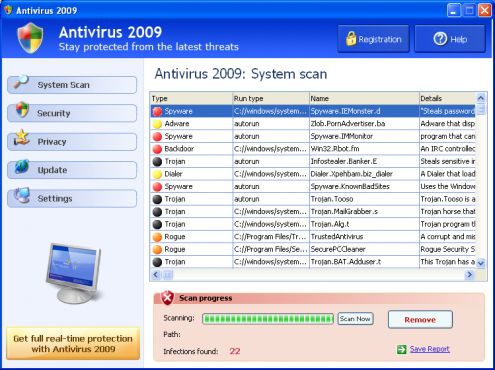Switch to the Update section
The height and width of the screenshot is (370, 495).
(x=72, y=170)
